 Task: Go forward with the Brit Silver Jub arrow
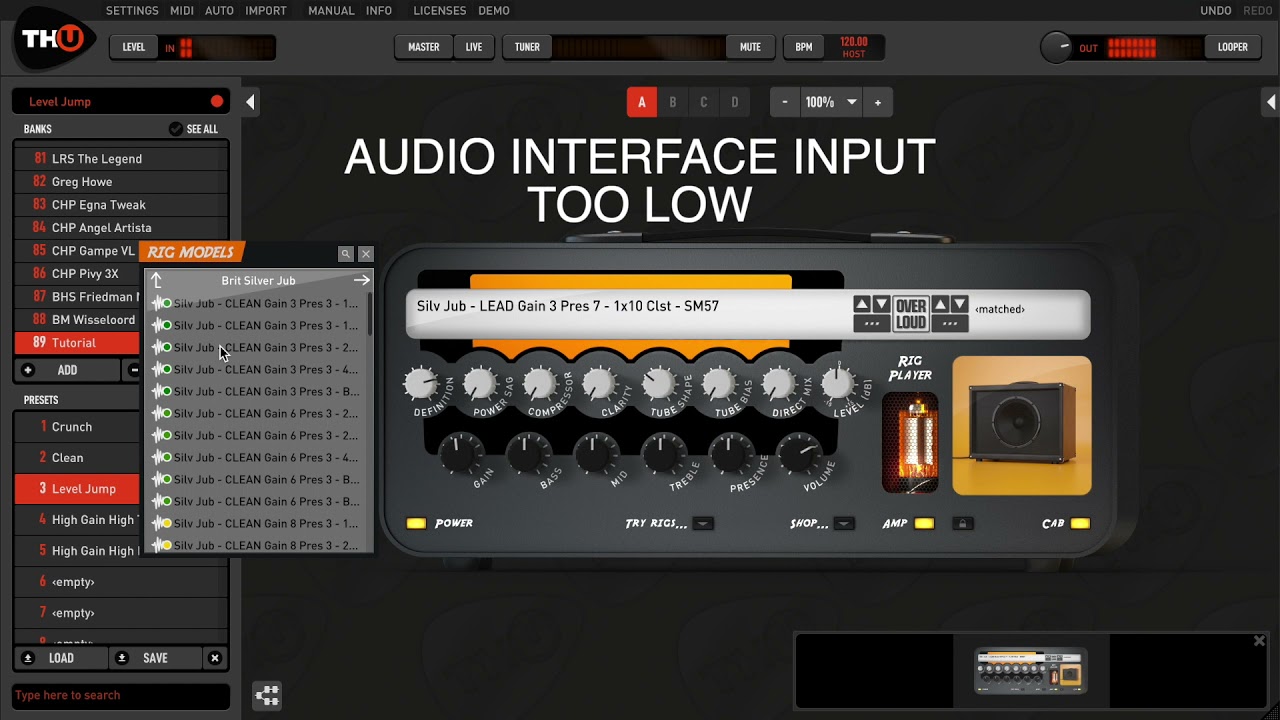[x=361, y=281]
